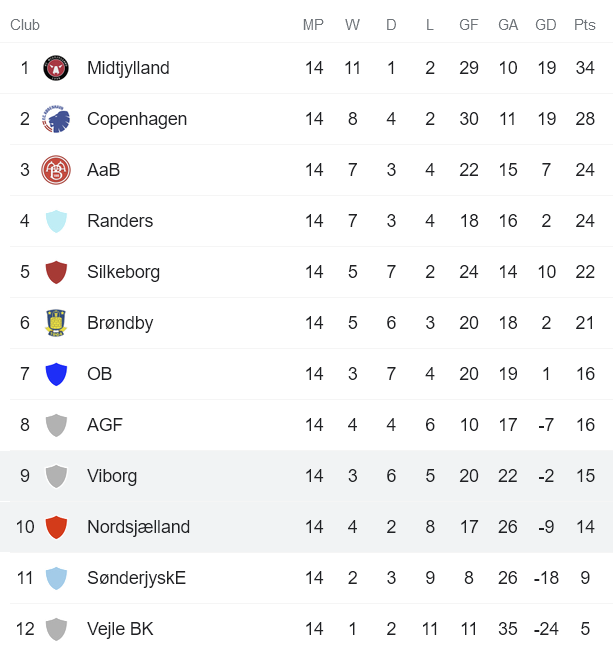Click the OB blue shield icon
The width and height of the screenshot is (613, 662).
(x=56, y=374)
